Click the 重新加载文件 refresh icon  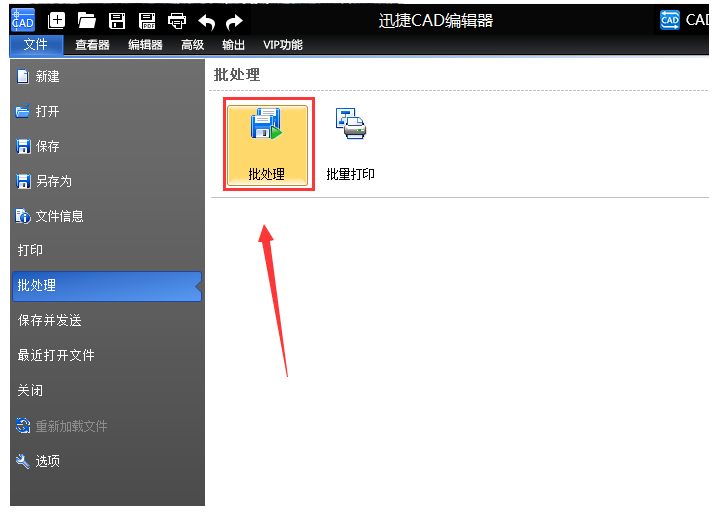pyautogui.click(x=23, y=426)
